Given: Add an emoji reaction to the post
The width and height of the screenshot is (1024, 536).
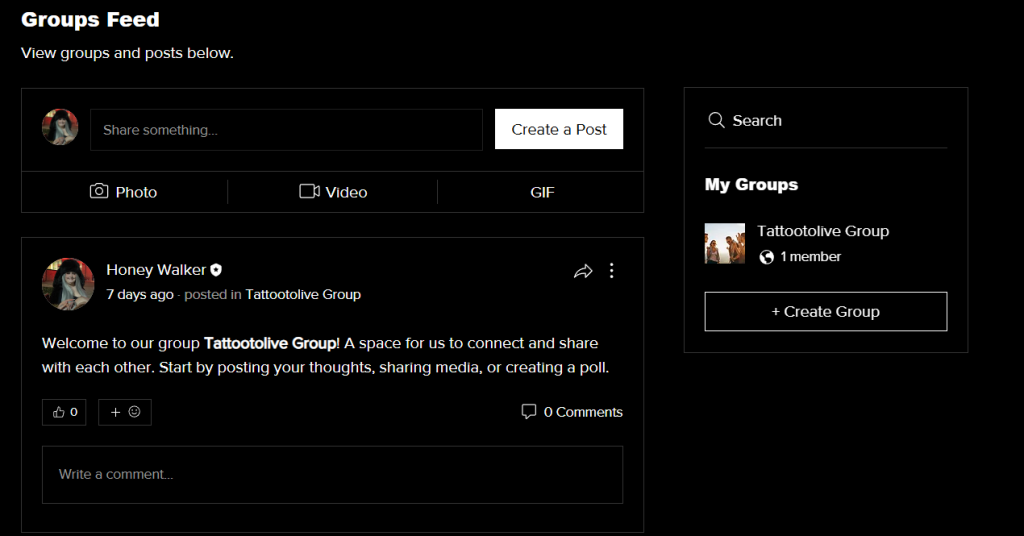Looking at the screenshot, I should pyautogui.click(x=125, y=412).
